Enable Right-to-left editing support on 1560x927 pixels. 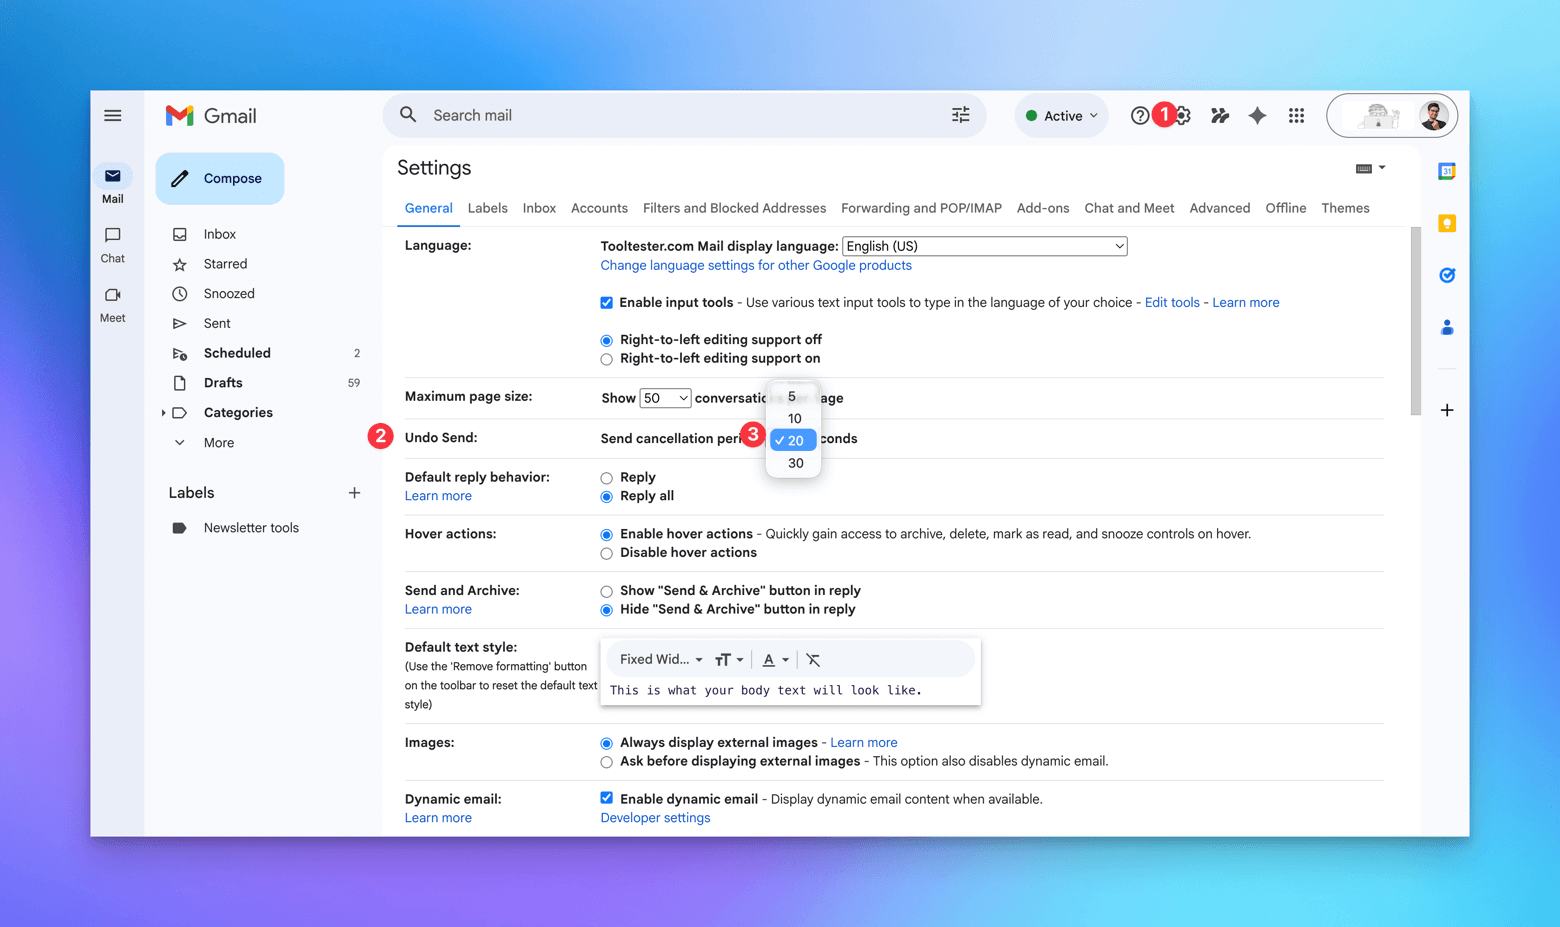606,358
